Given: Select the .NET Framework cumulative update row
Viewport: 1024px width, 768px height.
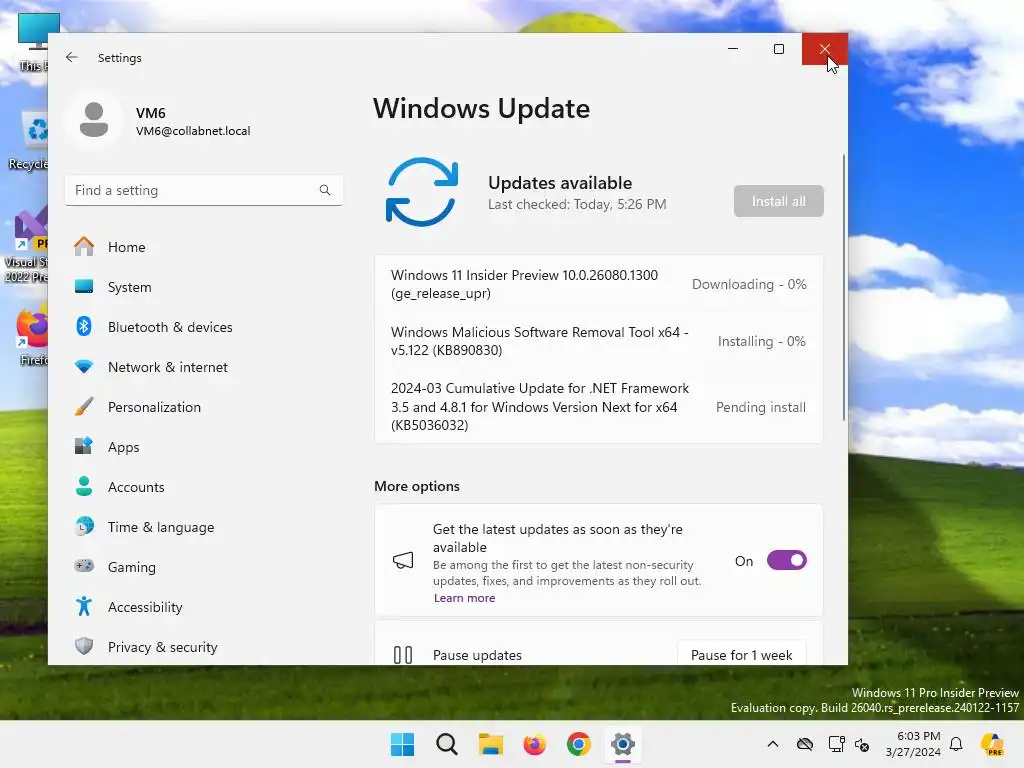Looking at the screenshot, I should [x=598, y=407].
